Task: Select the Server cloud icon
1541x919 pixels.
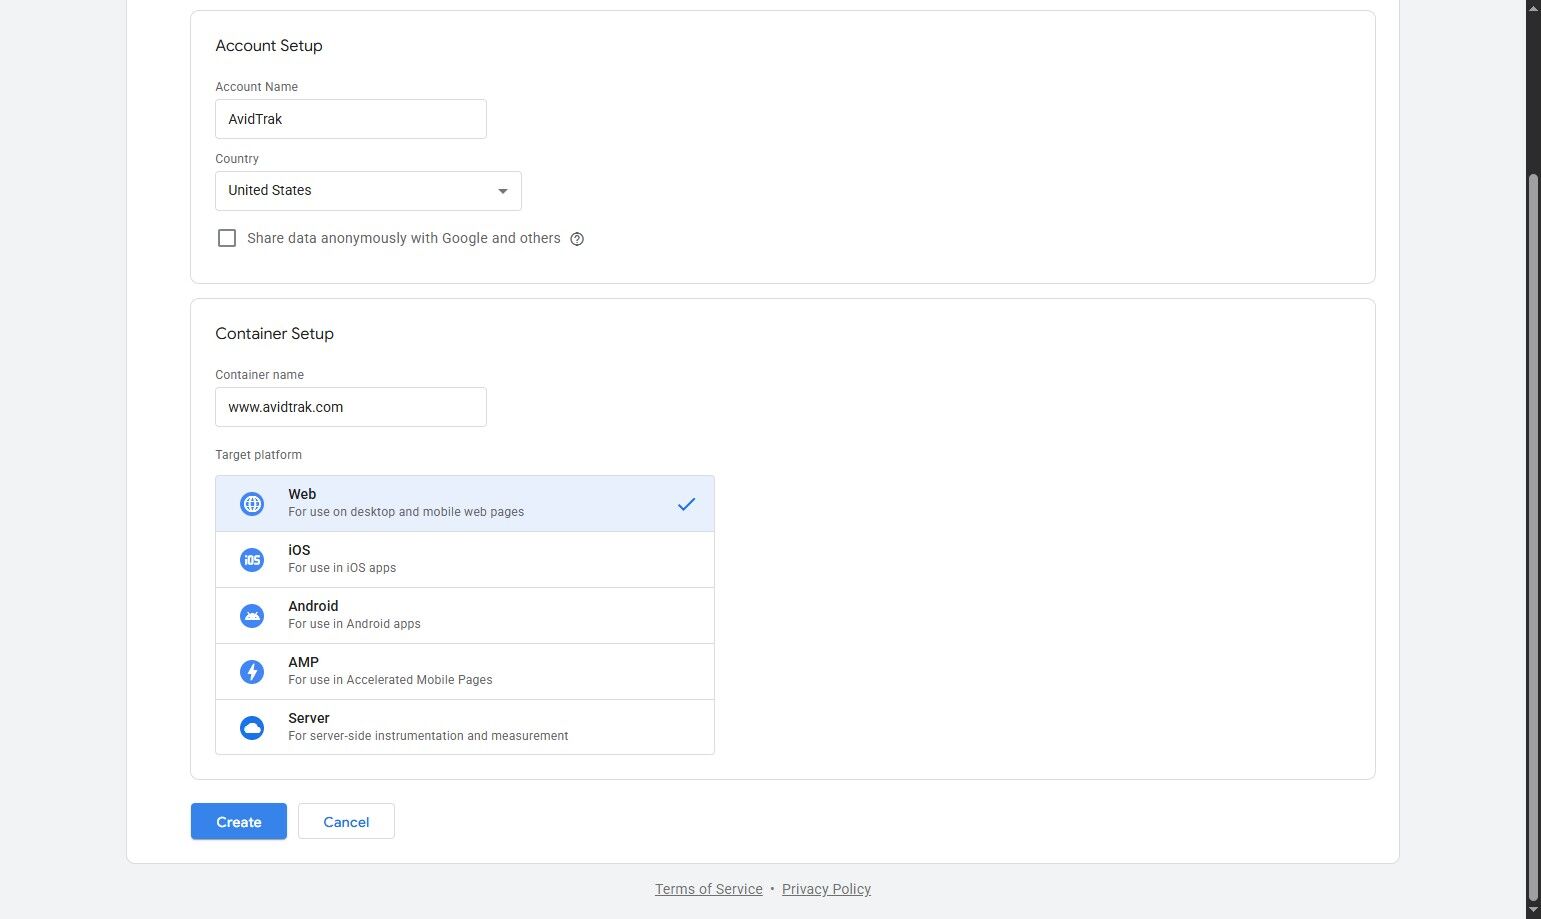Action: click(x=252, y=728)
